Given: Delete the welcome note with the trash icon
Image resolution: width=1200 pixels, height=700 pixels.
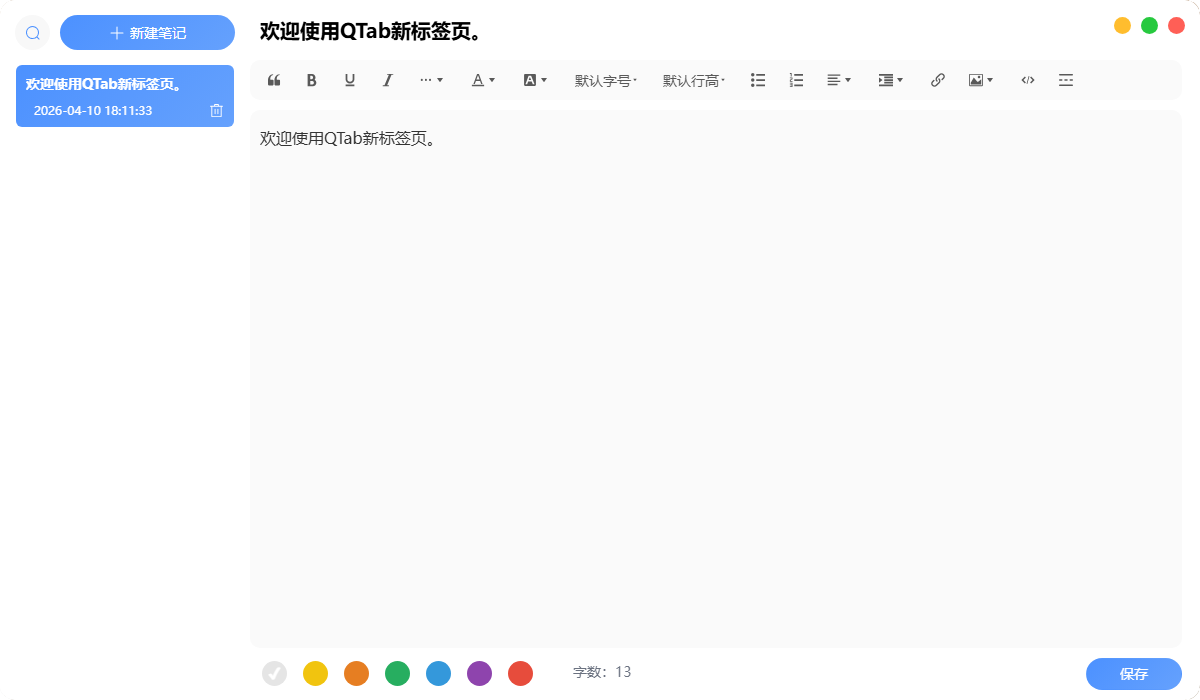Looking at the screenshot, I should coord(216,110).
